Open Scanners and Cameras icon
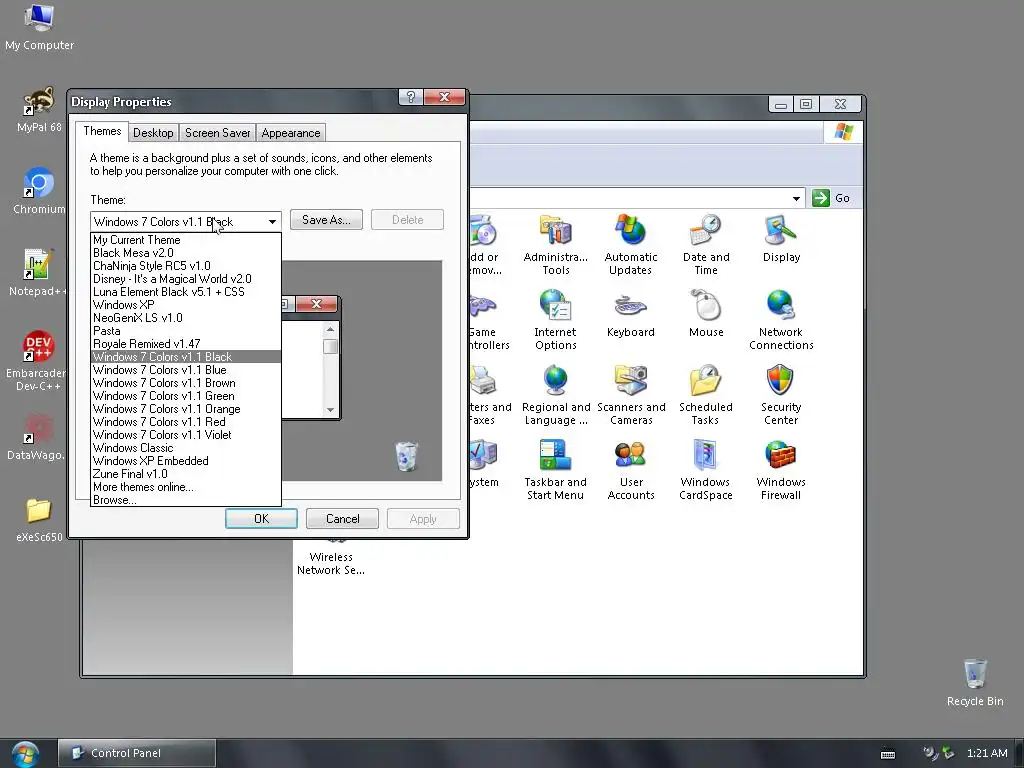The image size is (1024, 768). (631, 395)
